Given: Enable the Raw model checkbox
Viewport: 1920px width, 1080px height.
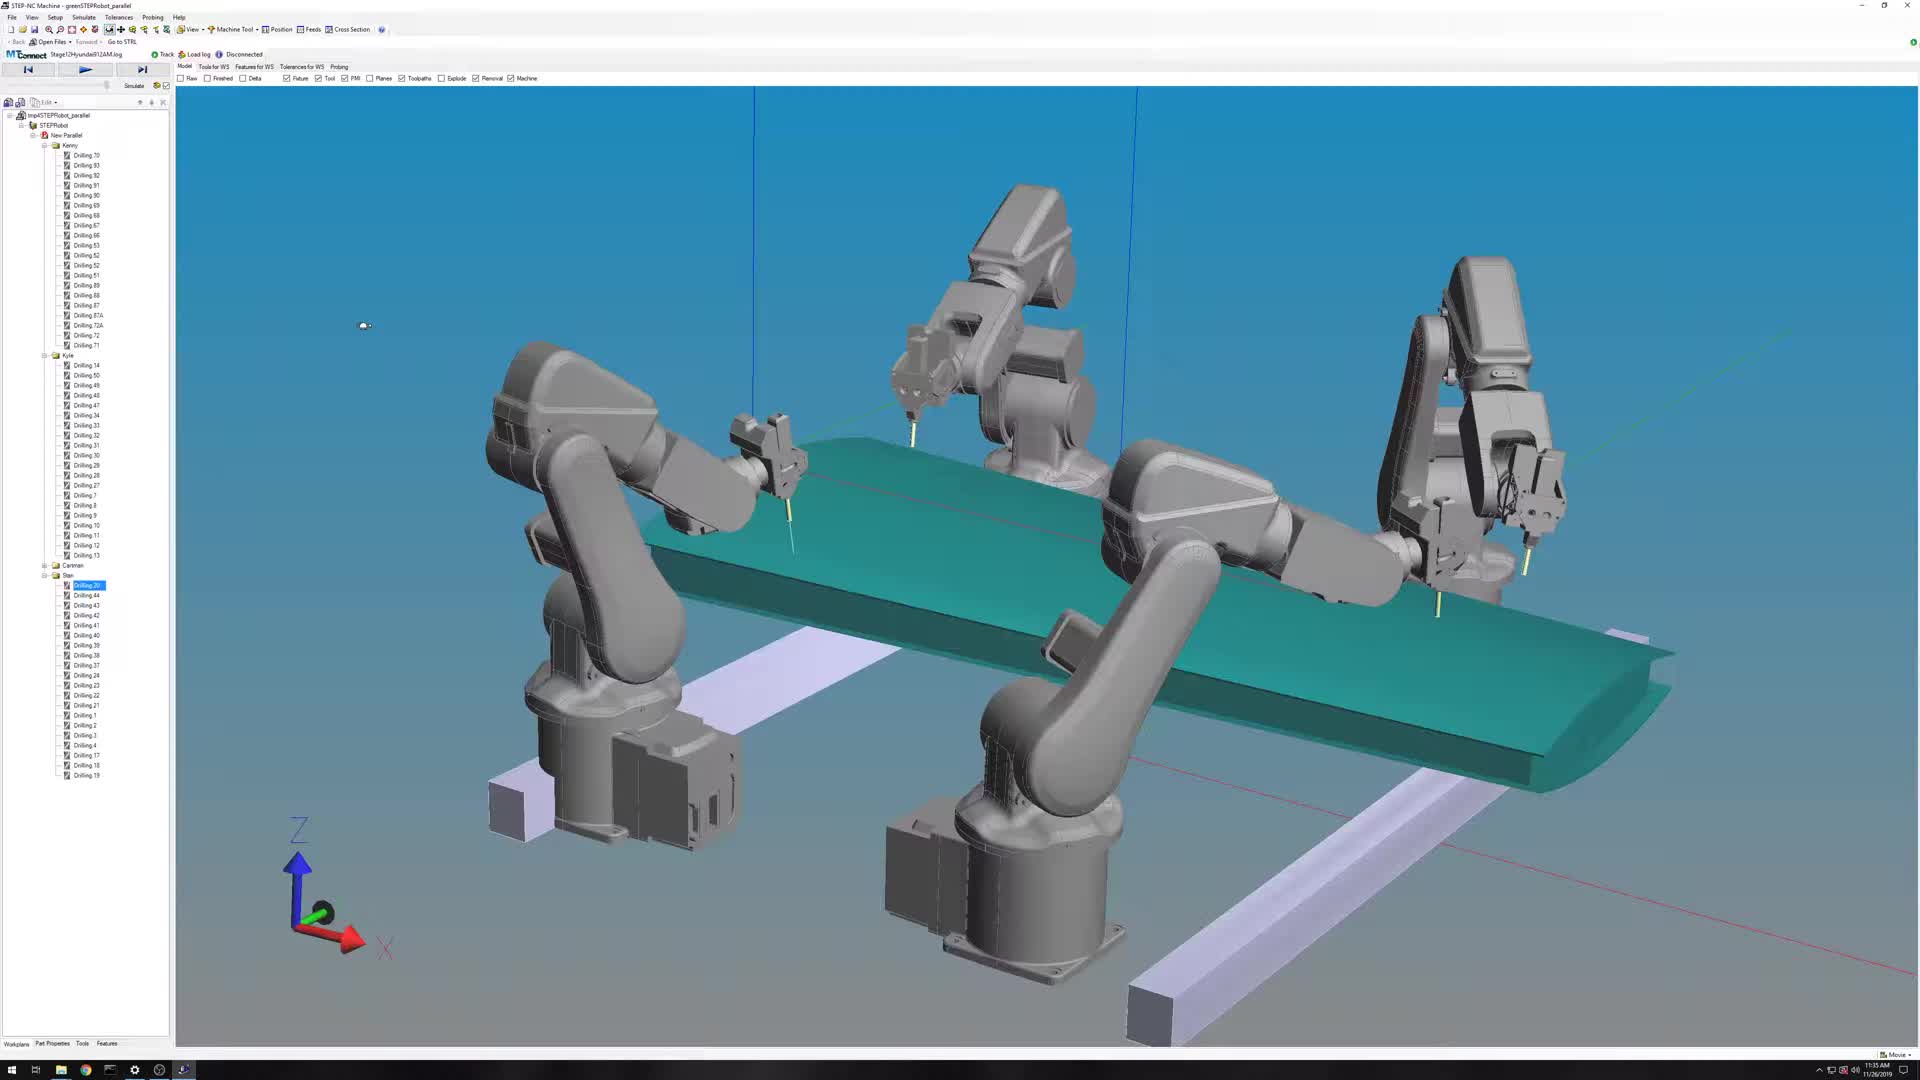Looking at the screenshot, I should [181, 78].
